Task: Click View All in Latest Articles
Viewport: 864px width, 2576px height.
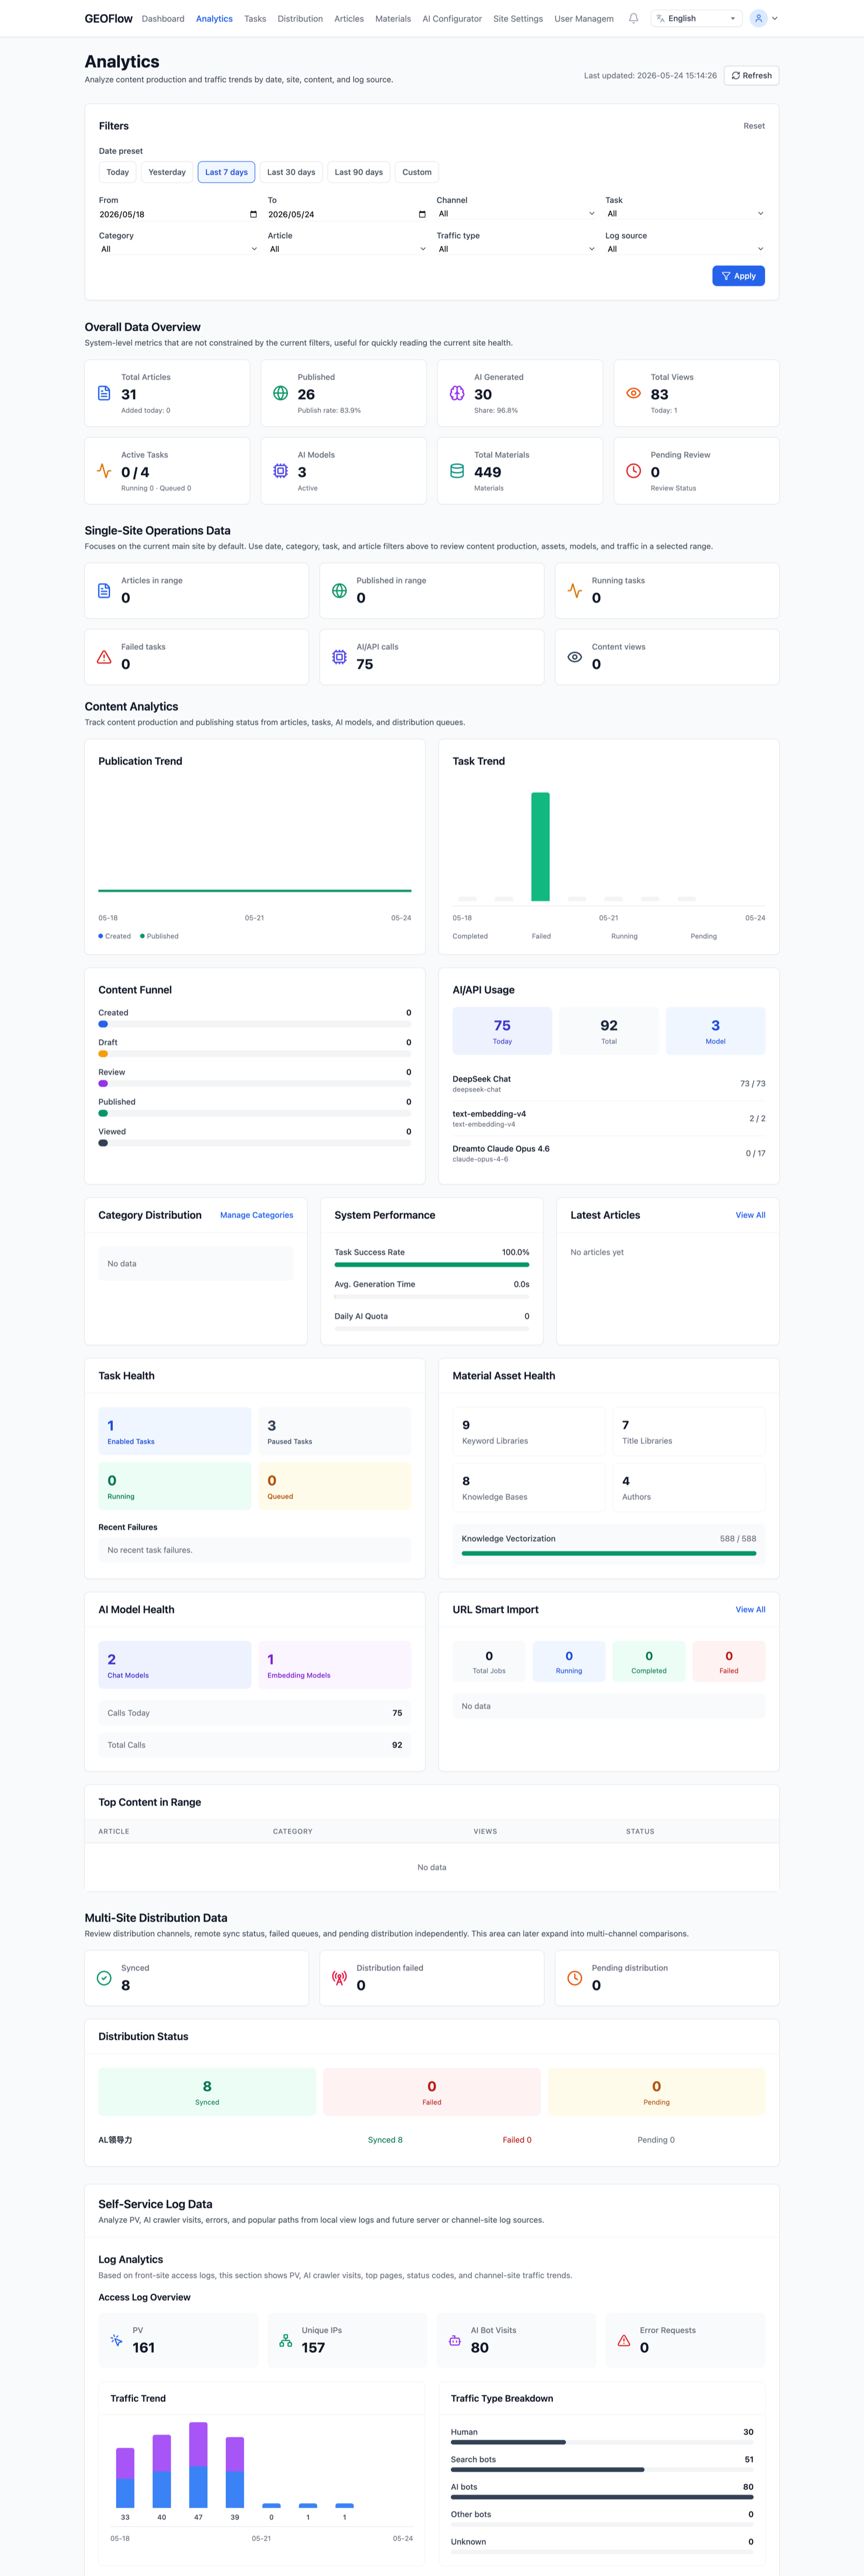Action: point(750,1215)
